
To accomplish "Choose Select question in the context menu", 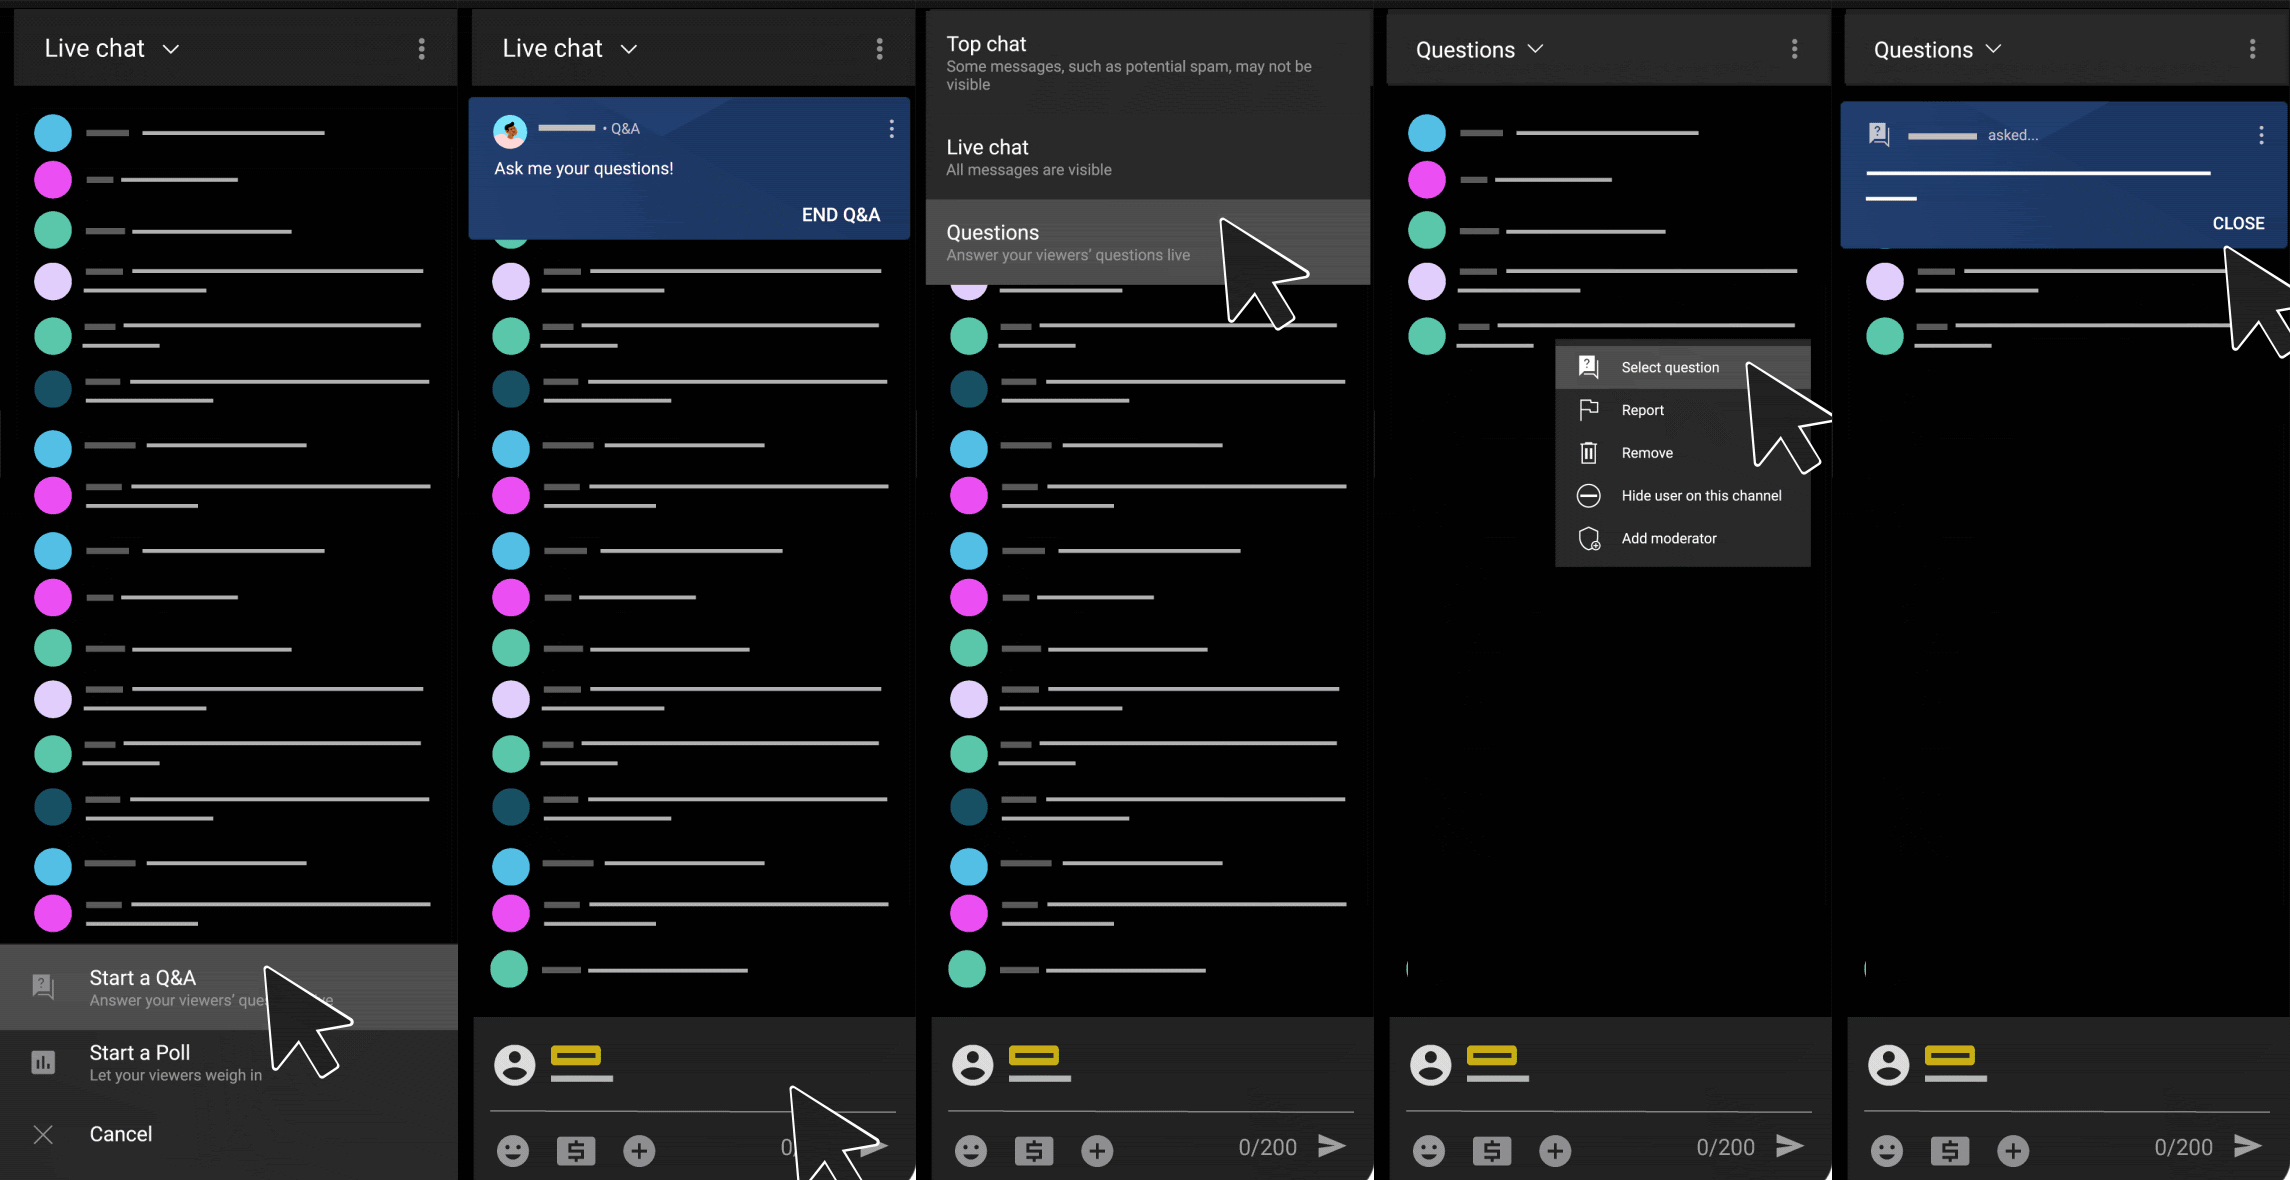I will [1683, 367].
